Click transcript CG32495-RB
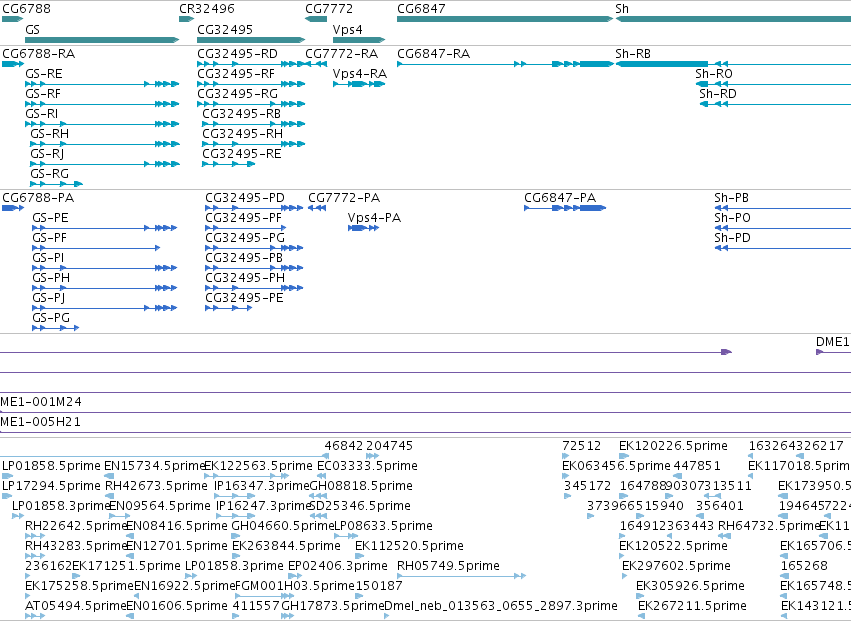Viewport: 851px width, 621px height. tap(242, 114)
